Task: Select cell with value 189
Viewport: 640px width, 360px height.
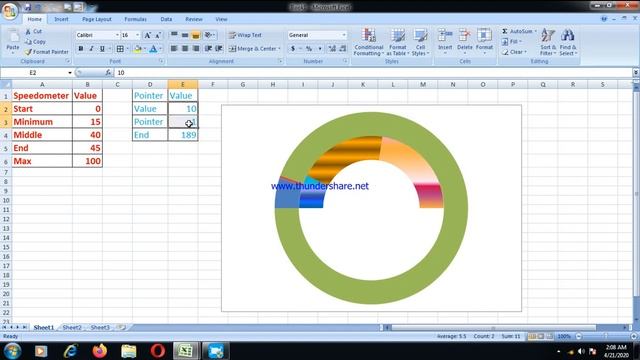Action: coord(183,135)
